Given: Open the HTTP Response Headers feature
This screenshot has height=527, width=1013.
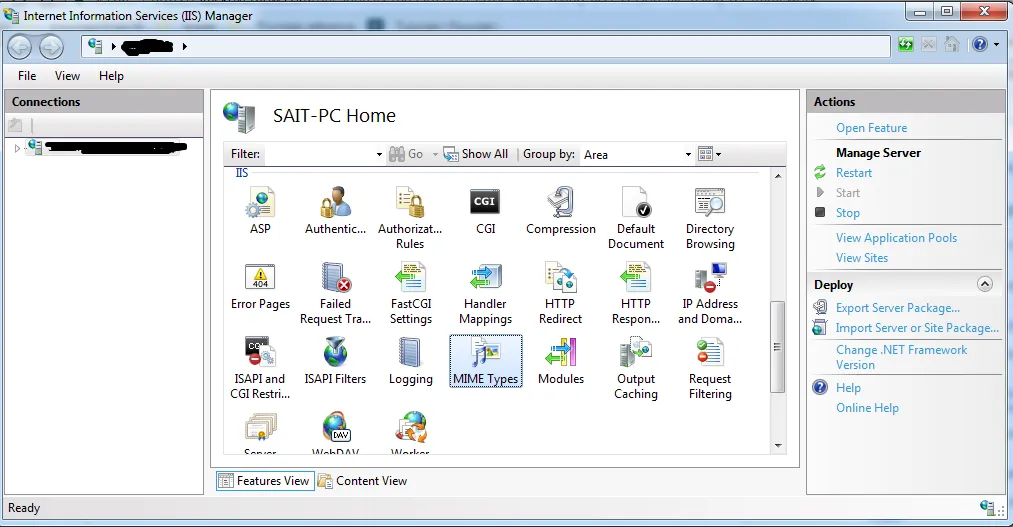Looking at the screenshot, I should coord(636,293).
